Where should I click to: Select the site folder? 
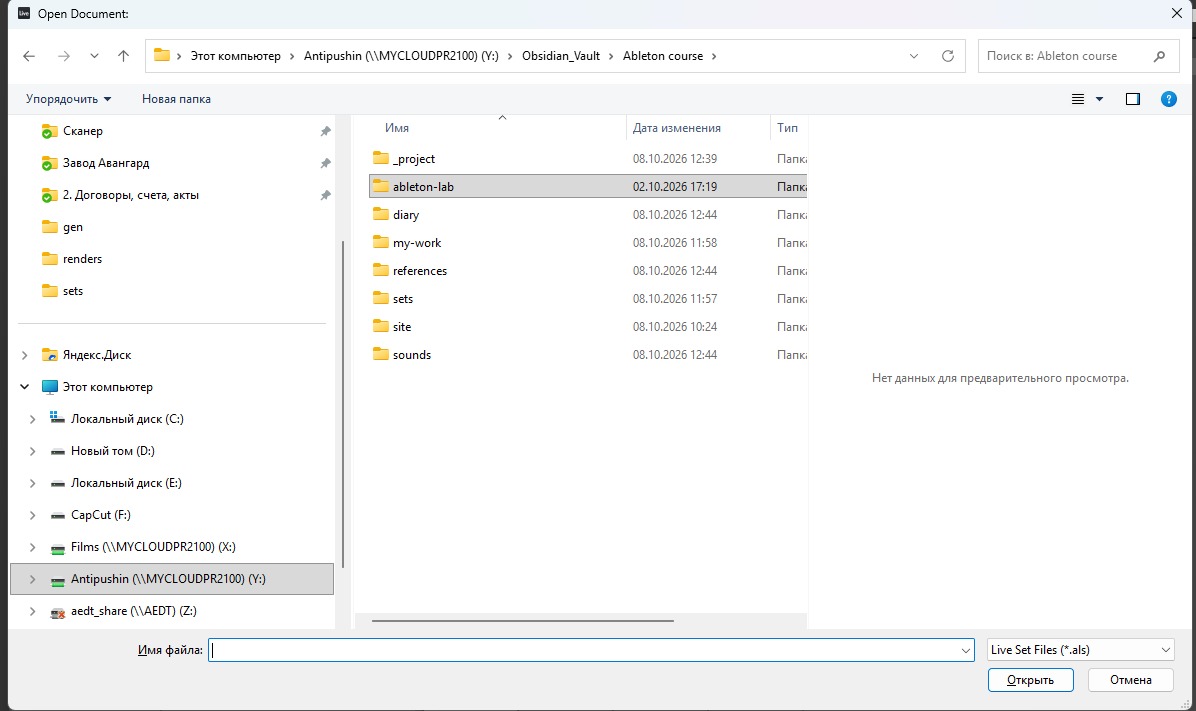[588, 327]
